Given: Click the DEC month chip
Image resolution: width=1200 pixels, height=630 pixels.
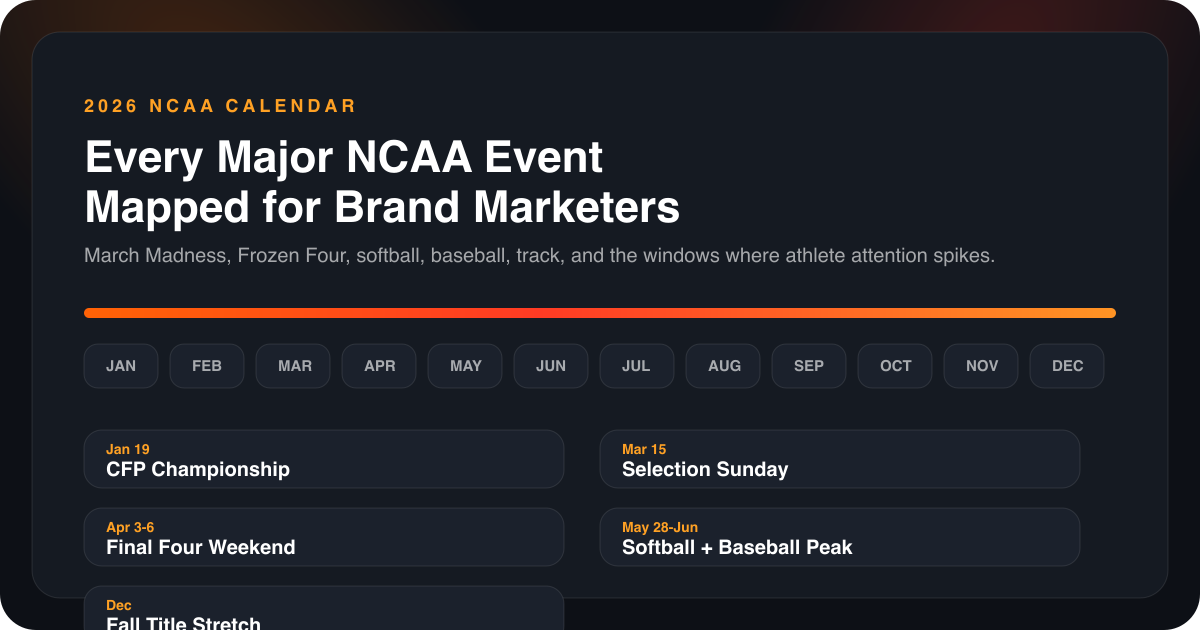Looking at the screenshot, I should click(1067, 366).
